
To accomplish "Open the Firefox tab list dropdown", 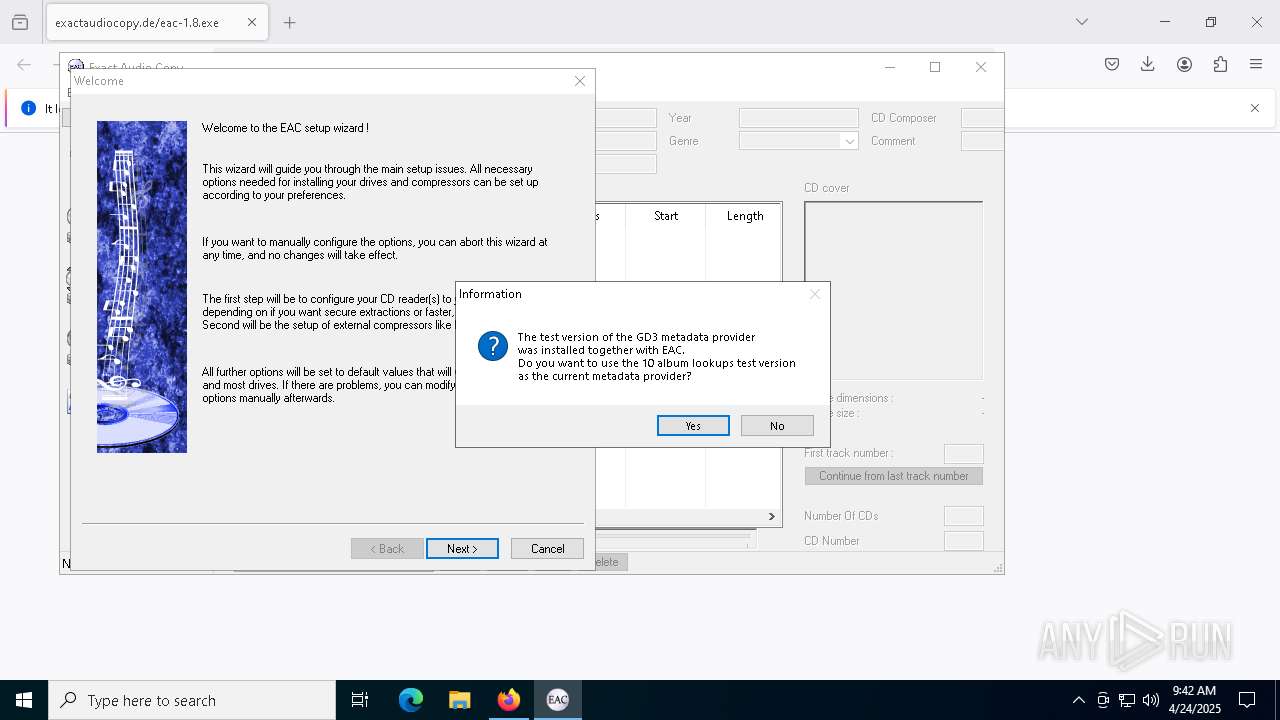I will point(1081,22).
